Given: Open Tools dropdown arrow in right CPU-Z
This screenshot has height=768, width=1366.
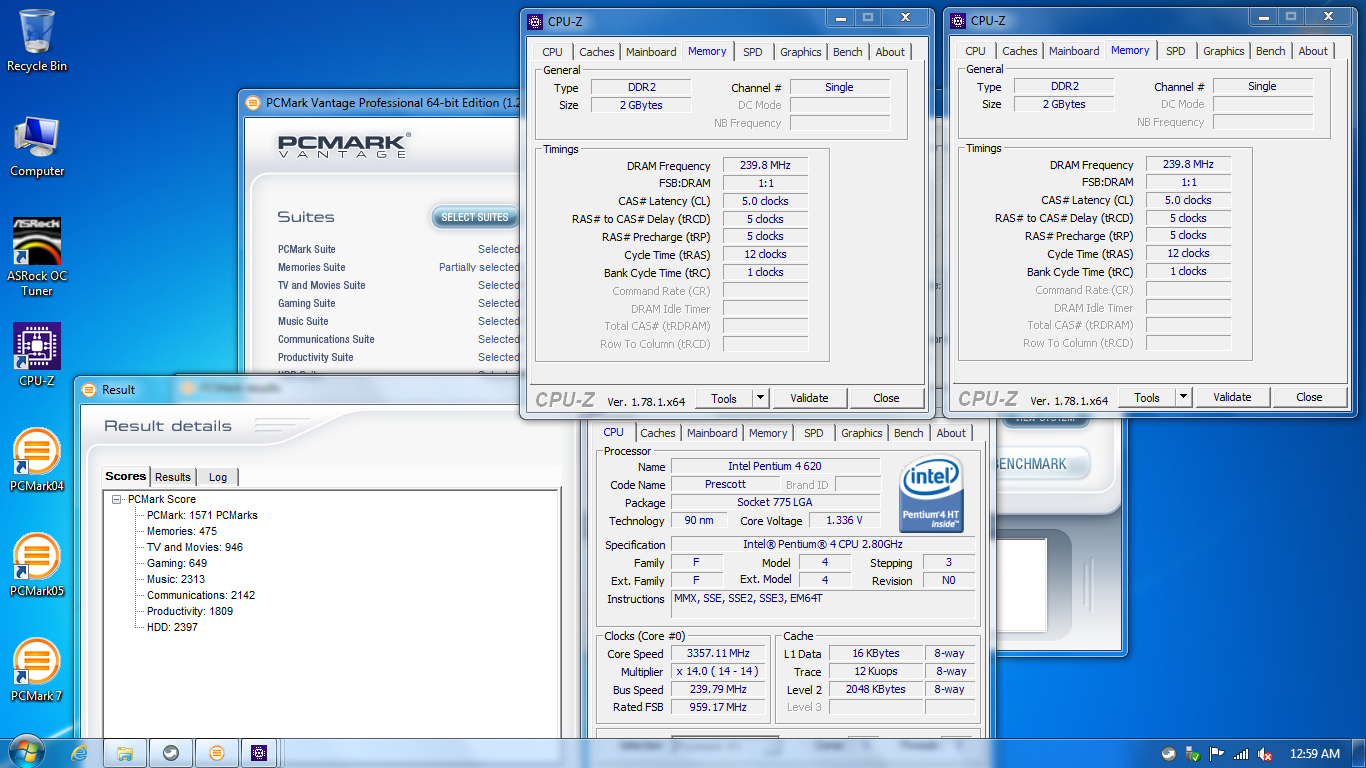Looking at the screenshot, I should coord(1183,397).
